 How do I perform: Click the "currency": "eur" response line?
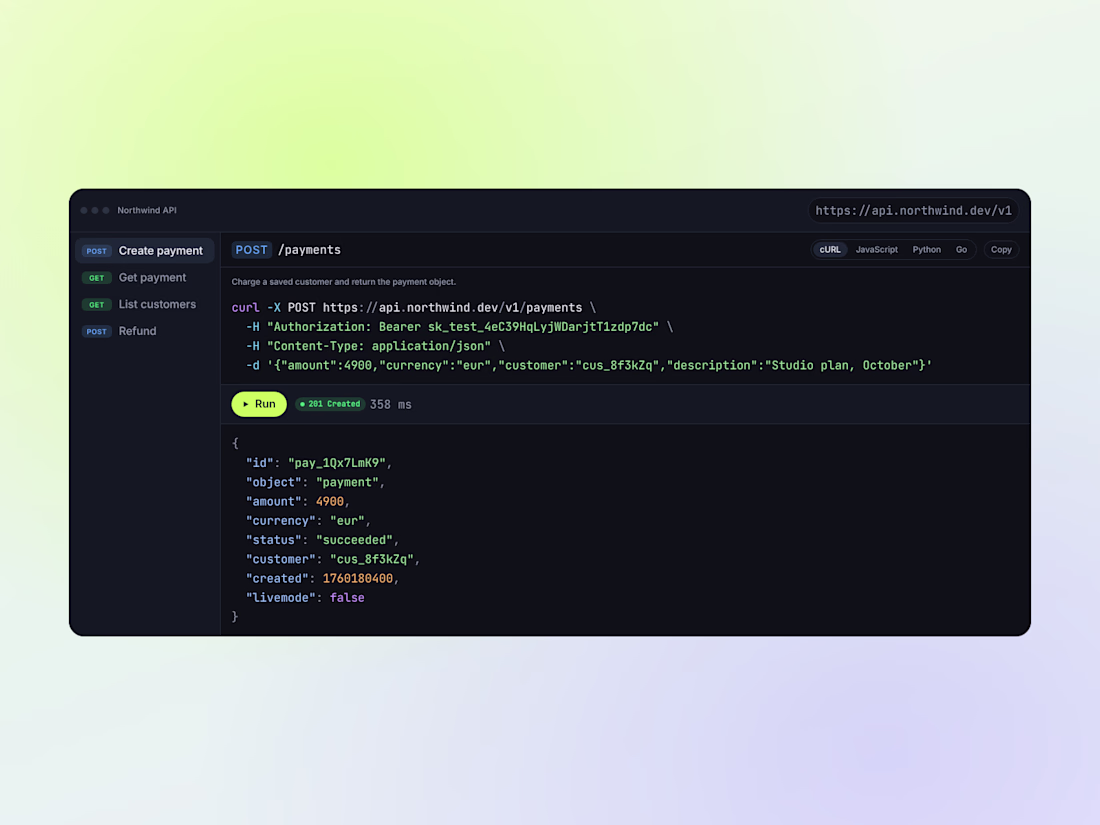[x=308, y=521]
